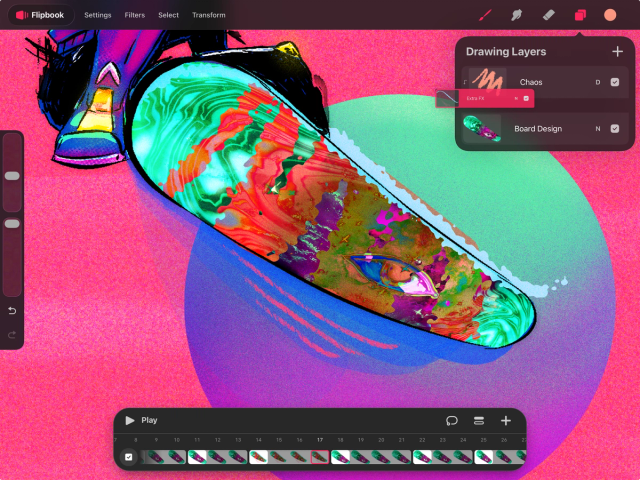Select the Brush paint tool
The width and height of the screenshot is (640, 480).
pyautogui.click(x=484, y=15)
